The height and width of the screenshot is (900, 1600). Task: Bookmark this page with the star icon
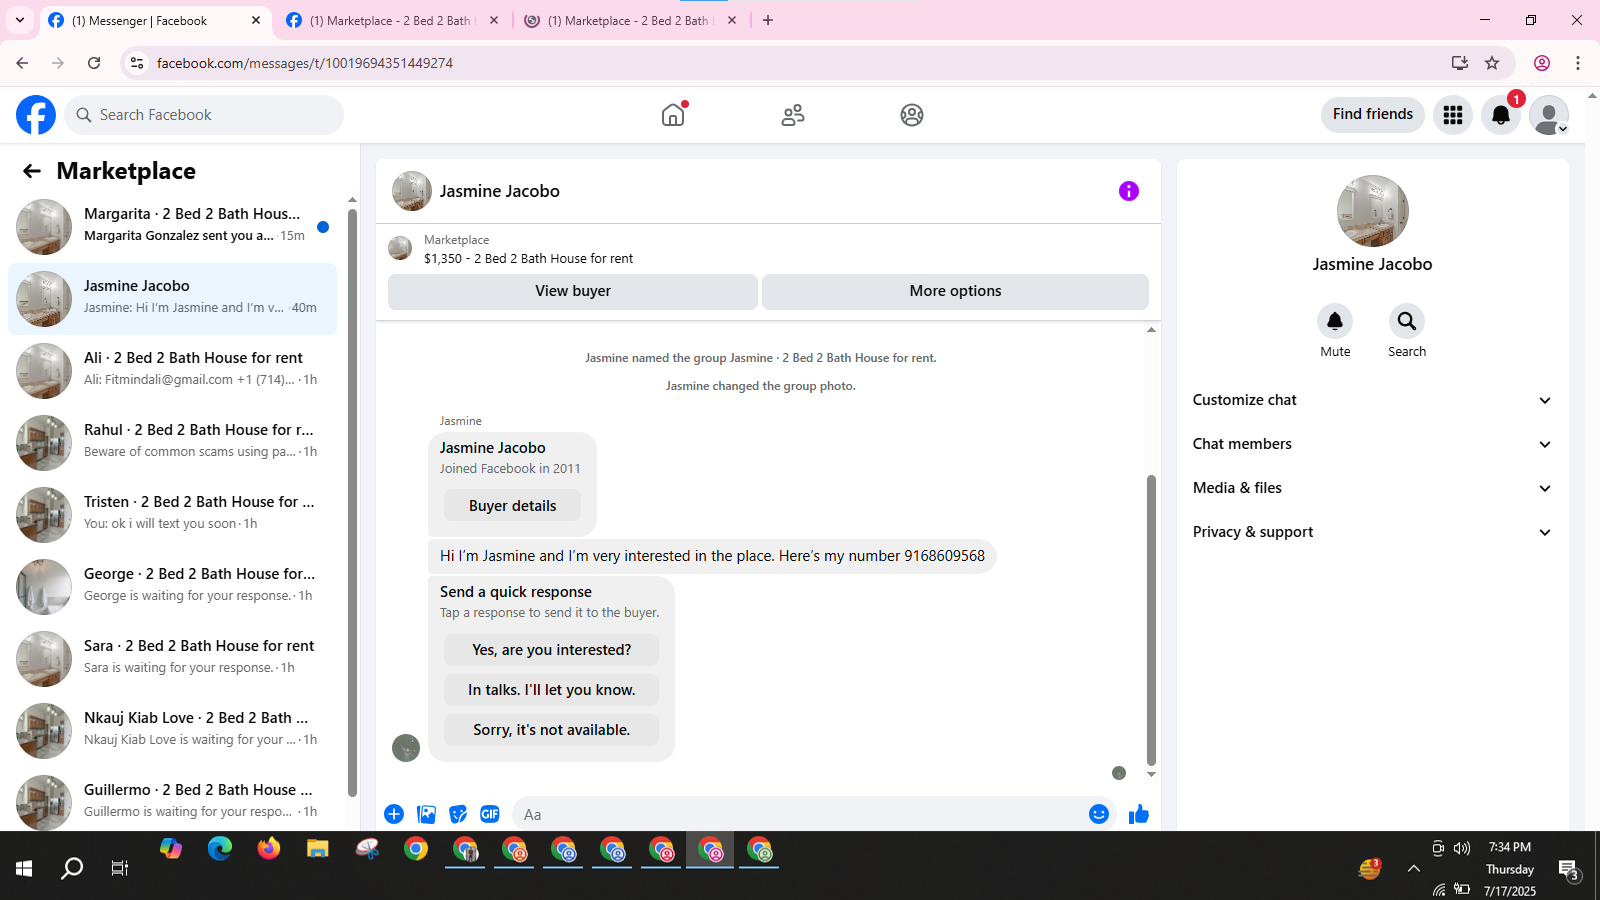[1492, 63]
